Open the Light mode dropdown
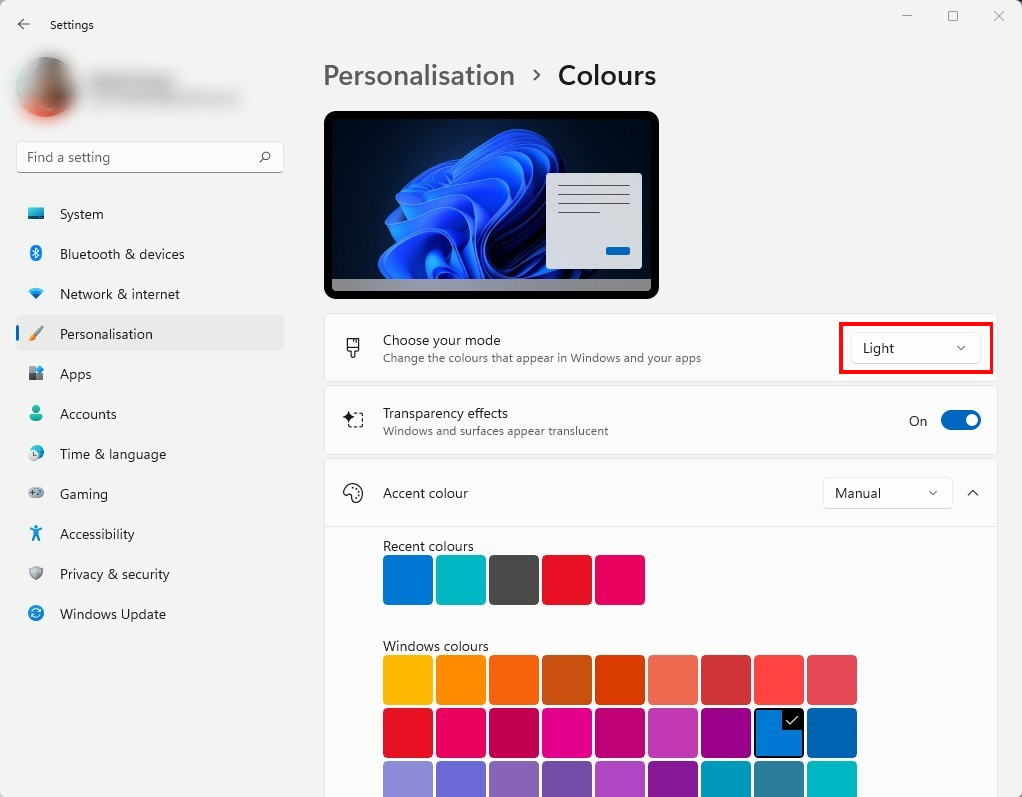This screenshot has height=797, width=1022. click(x=915, y=348)
